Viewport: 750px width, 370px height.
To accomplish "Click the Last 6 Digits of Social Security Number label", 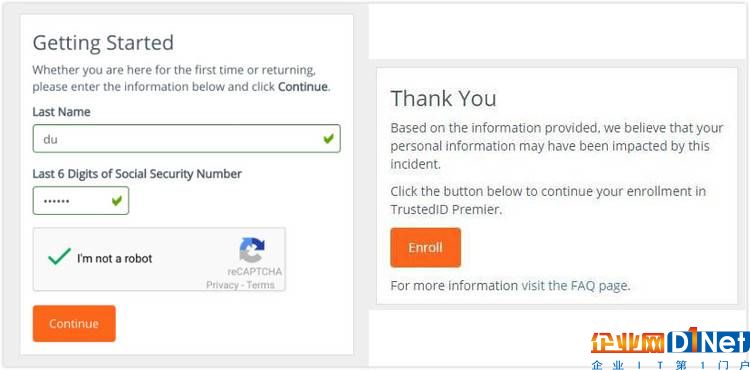I will 137,174.
